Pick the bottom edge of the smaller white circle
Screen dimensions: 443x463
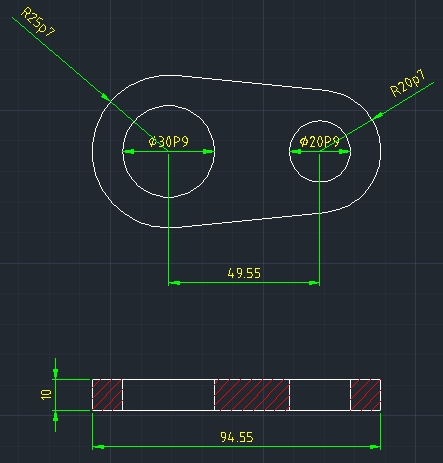click(x=320, y=182)
